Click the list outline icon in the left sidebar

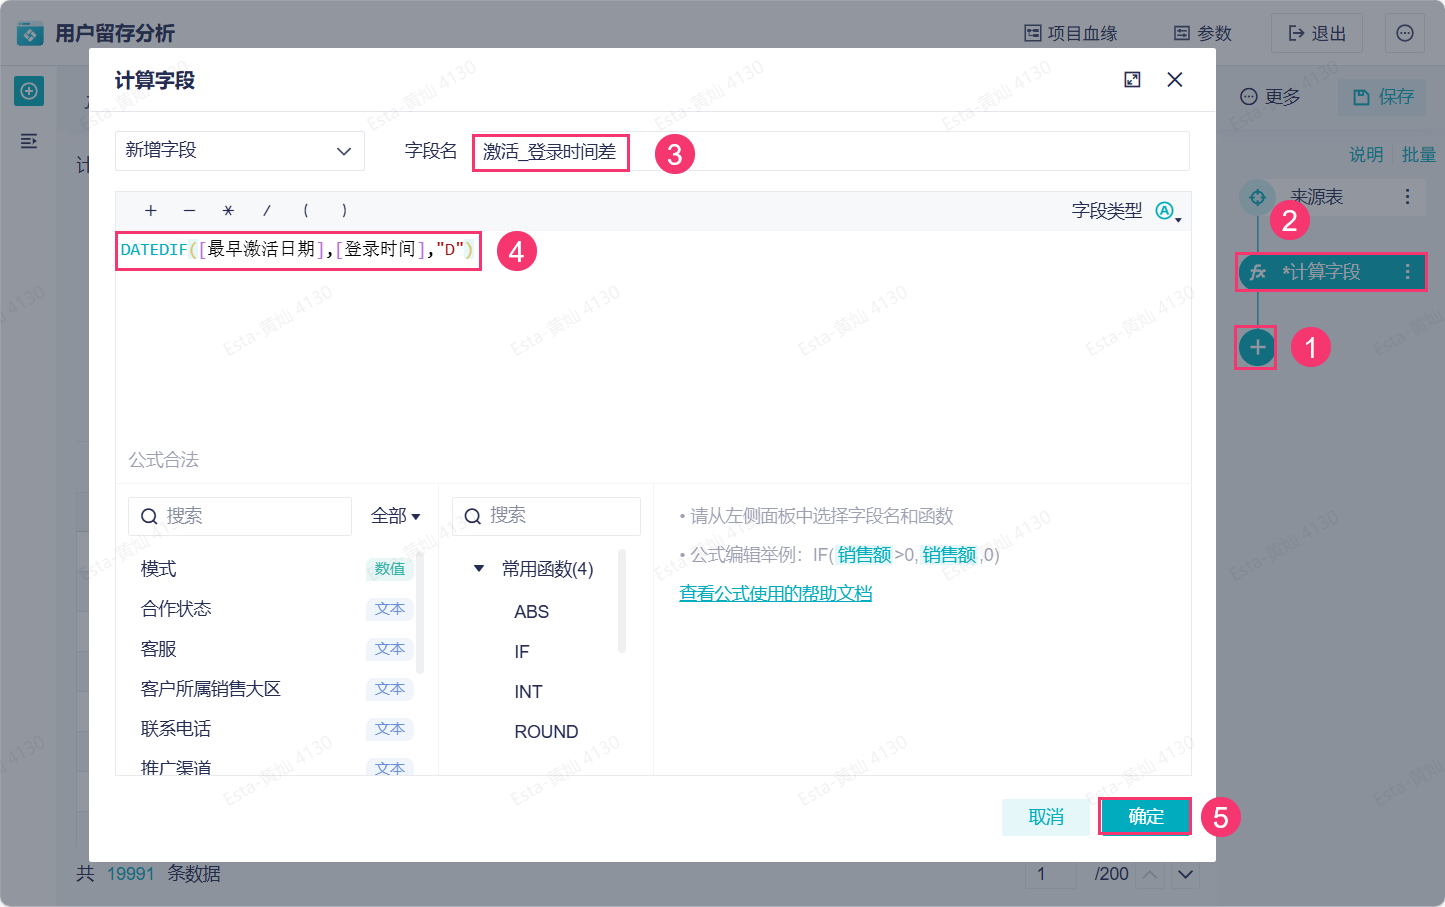tap(29, 141)
